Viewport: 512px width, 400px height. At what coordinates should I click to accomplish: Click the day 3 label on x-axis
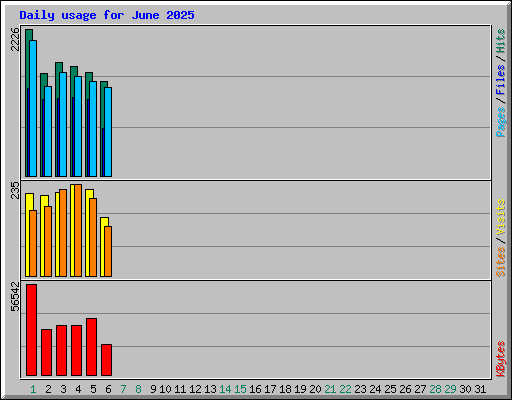point(63,389)
